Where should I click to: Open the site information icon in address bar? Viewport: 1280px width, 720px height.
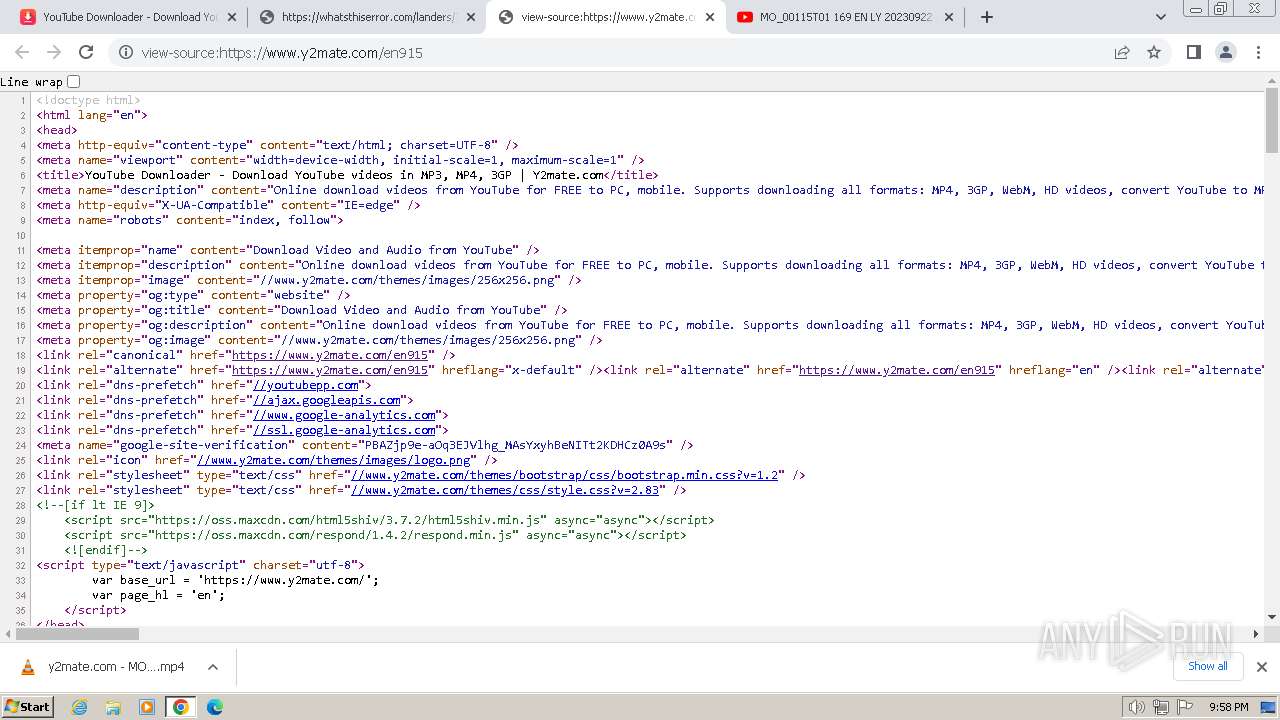coord(126,52)
